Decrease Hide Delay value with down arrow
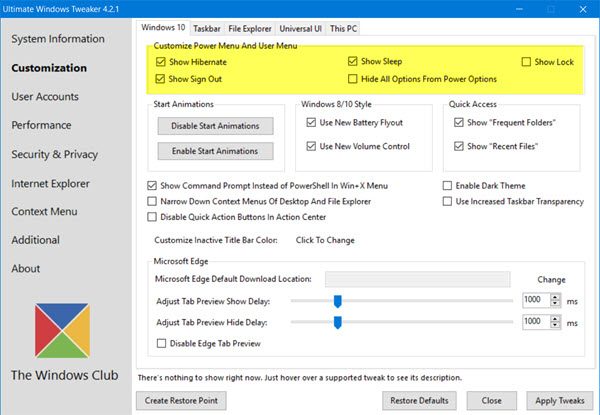 pyautogui.click(x=555, y=325)
